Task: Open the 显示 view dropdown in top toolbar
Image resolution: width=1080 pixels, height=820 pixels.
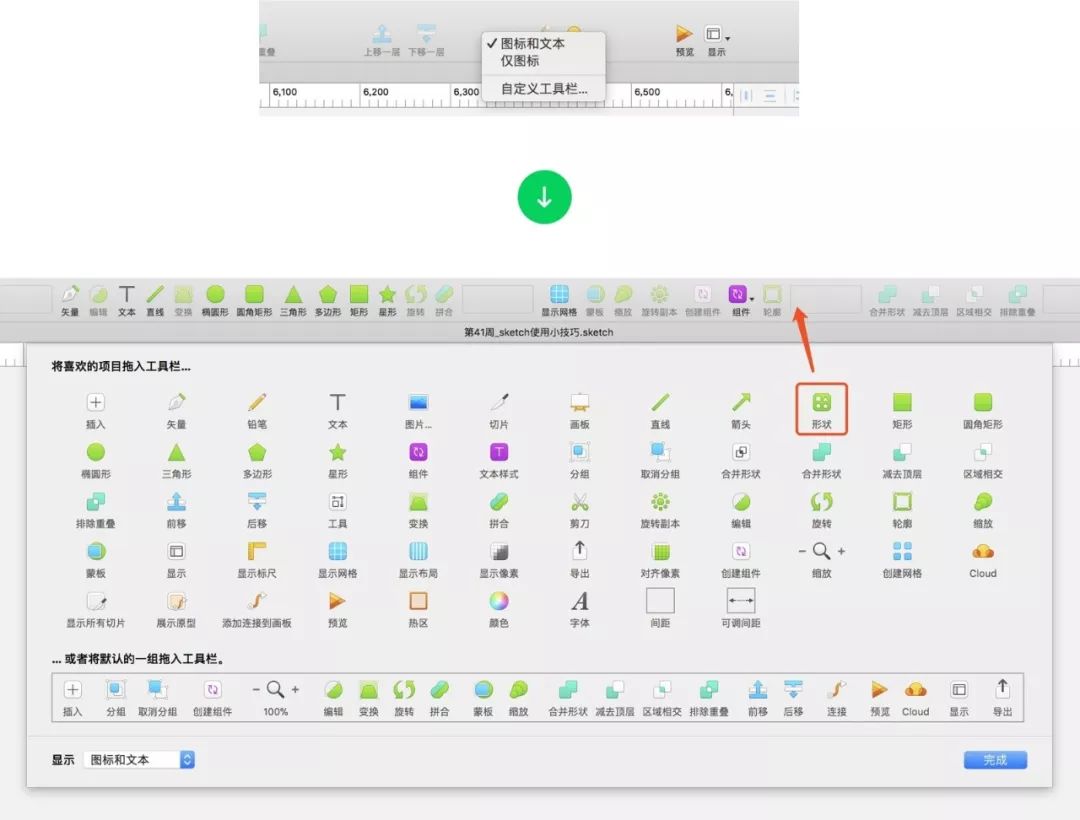Action: 716,41
